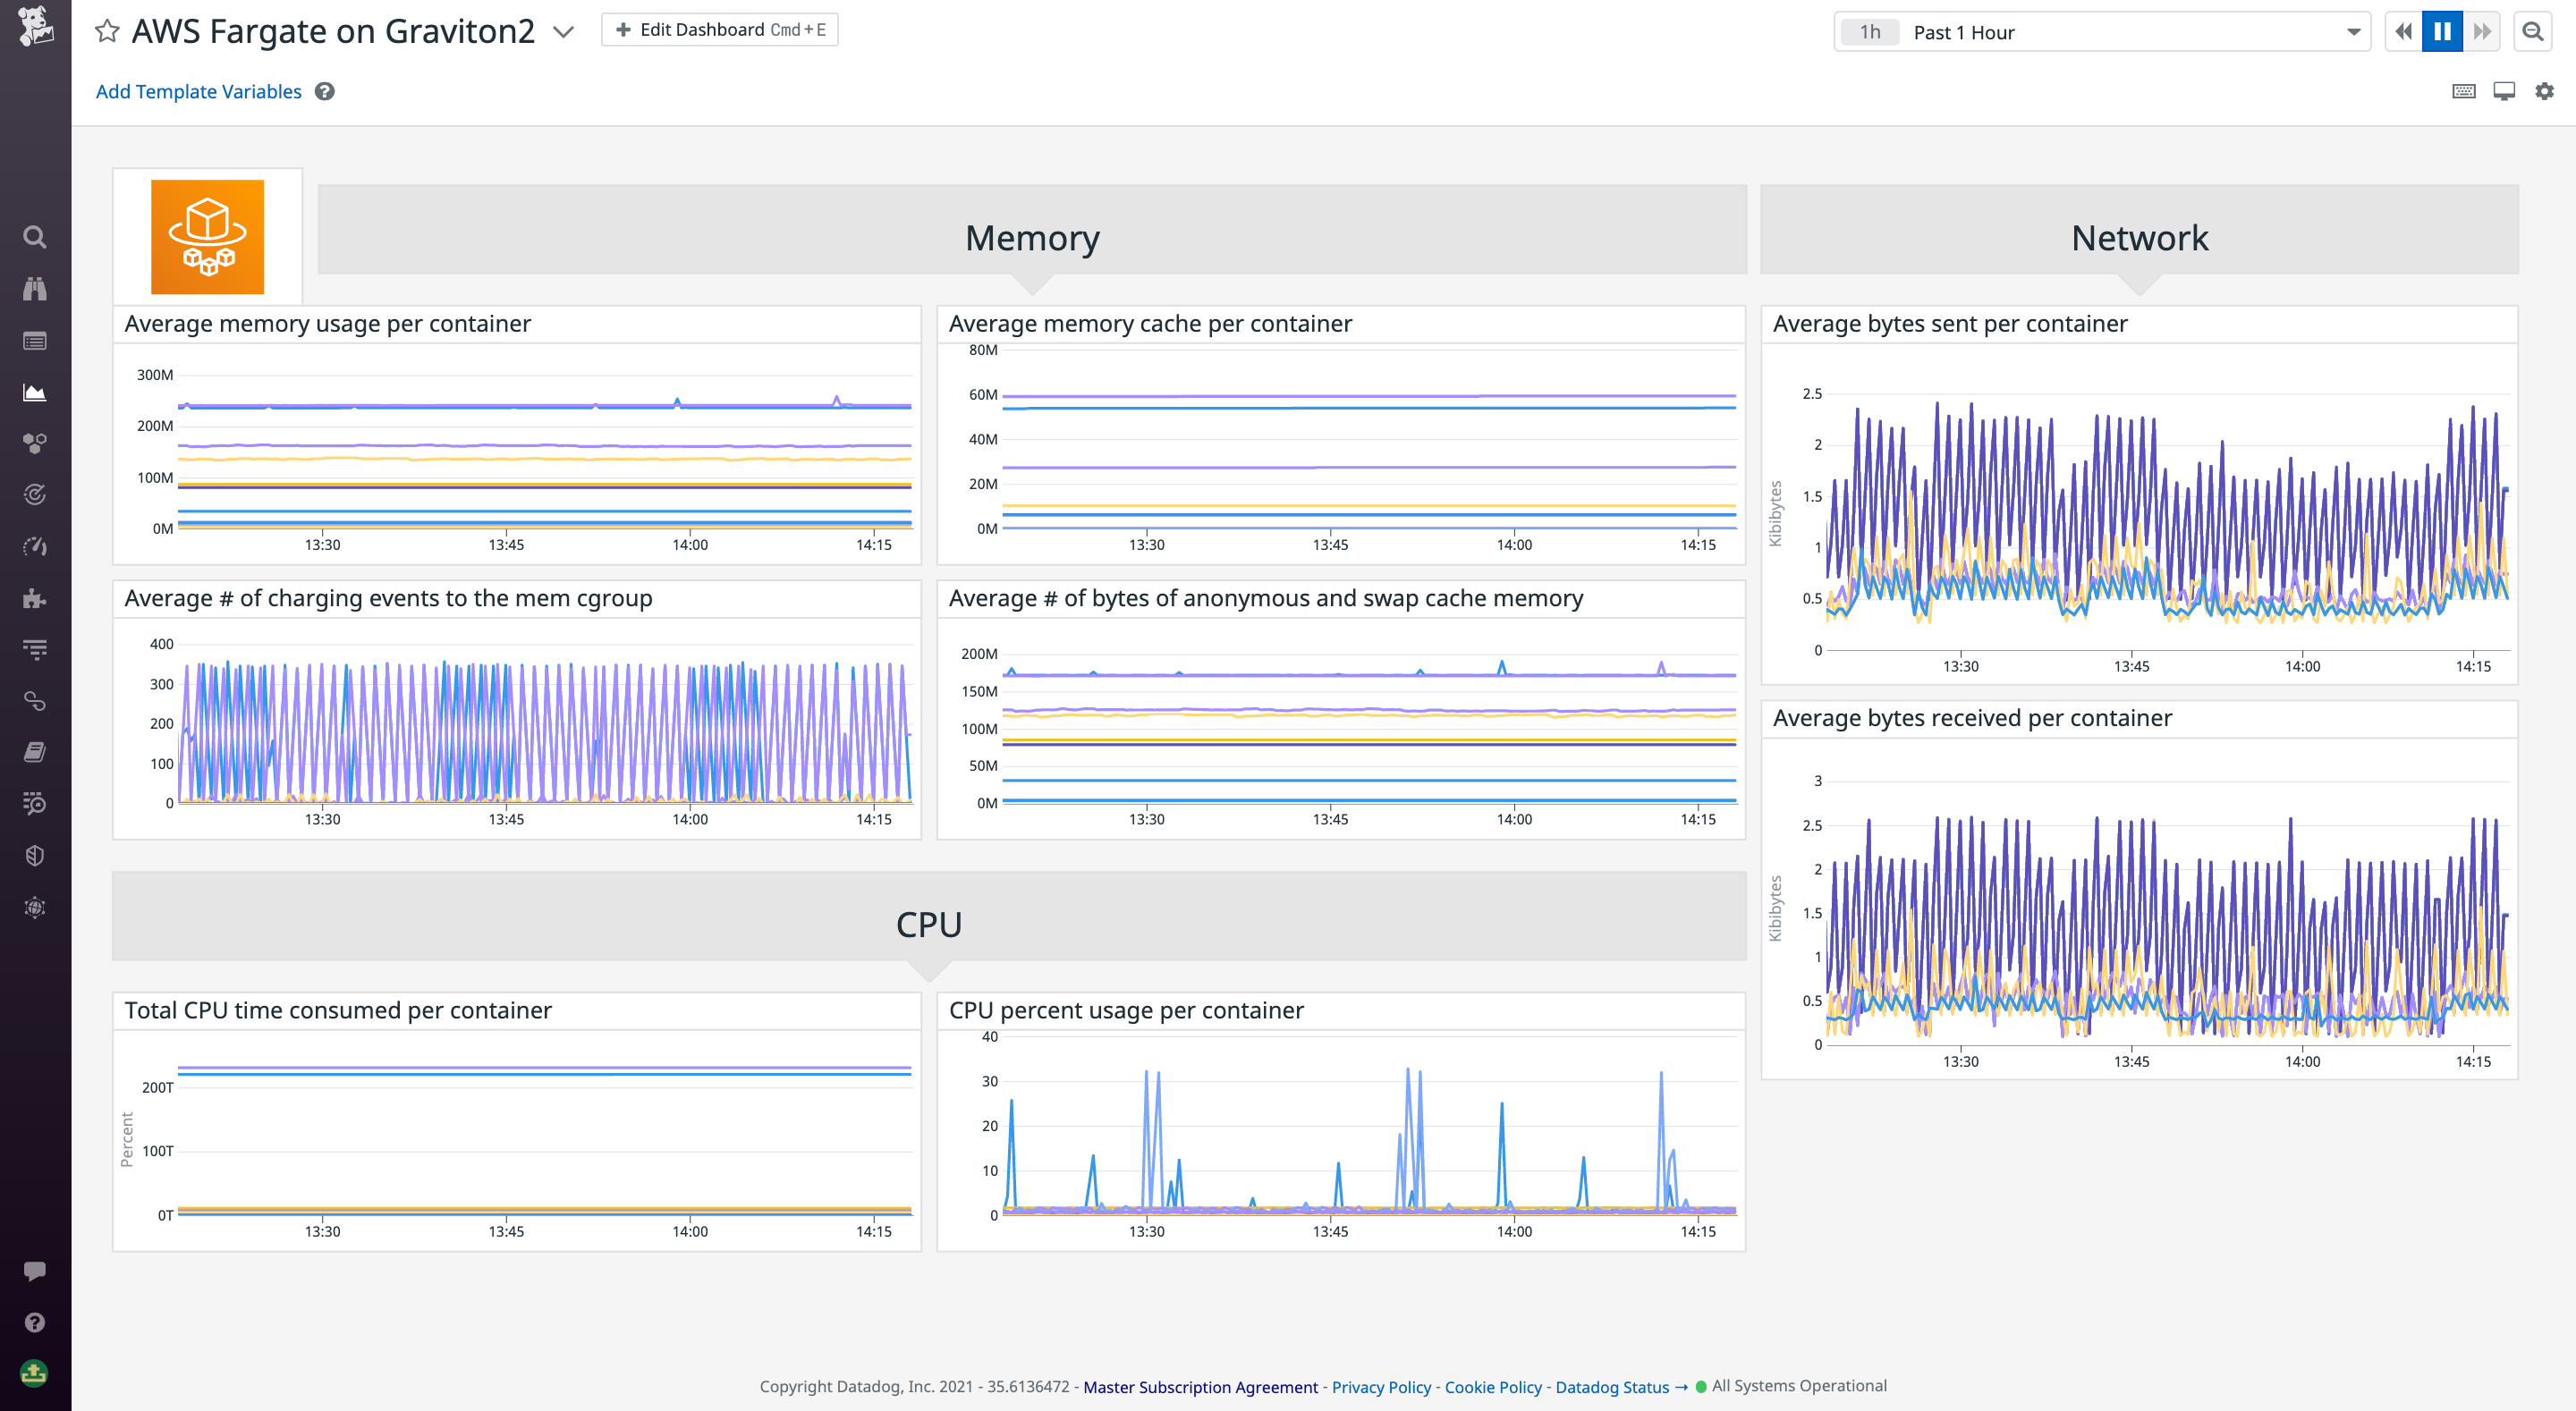Open the Infrastructure hexagons icon
The height and width of the screenshot is (1411, 2576).
[35, 443]
